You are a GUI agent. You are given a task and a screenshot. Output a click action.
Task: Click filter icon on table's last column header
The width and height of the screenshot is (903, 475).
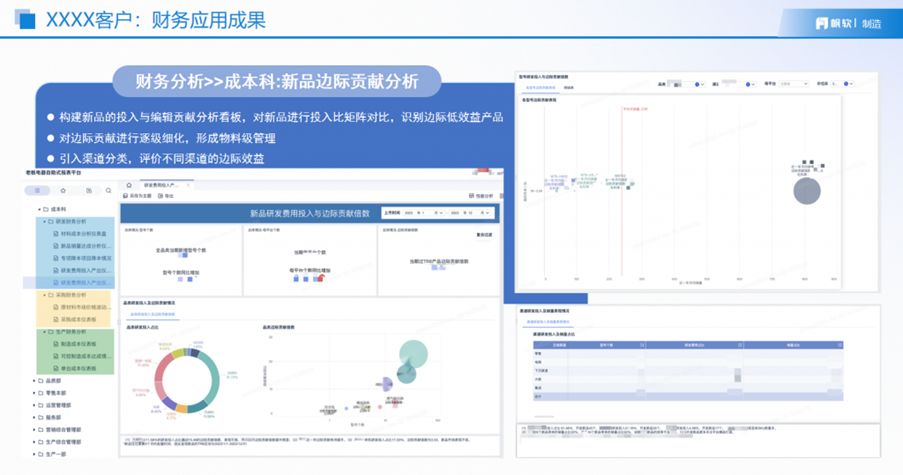(840, 345)
